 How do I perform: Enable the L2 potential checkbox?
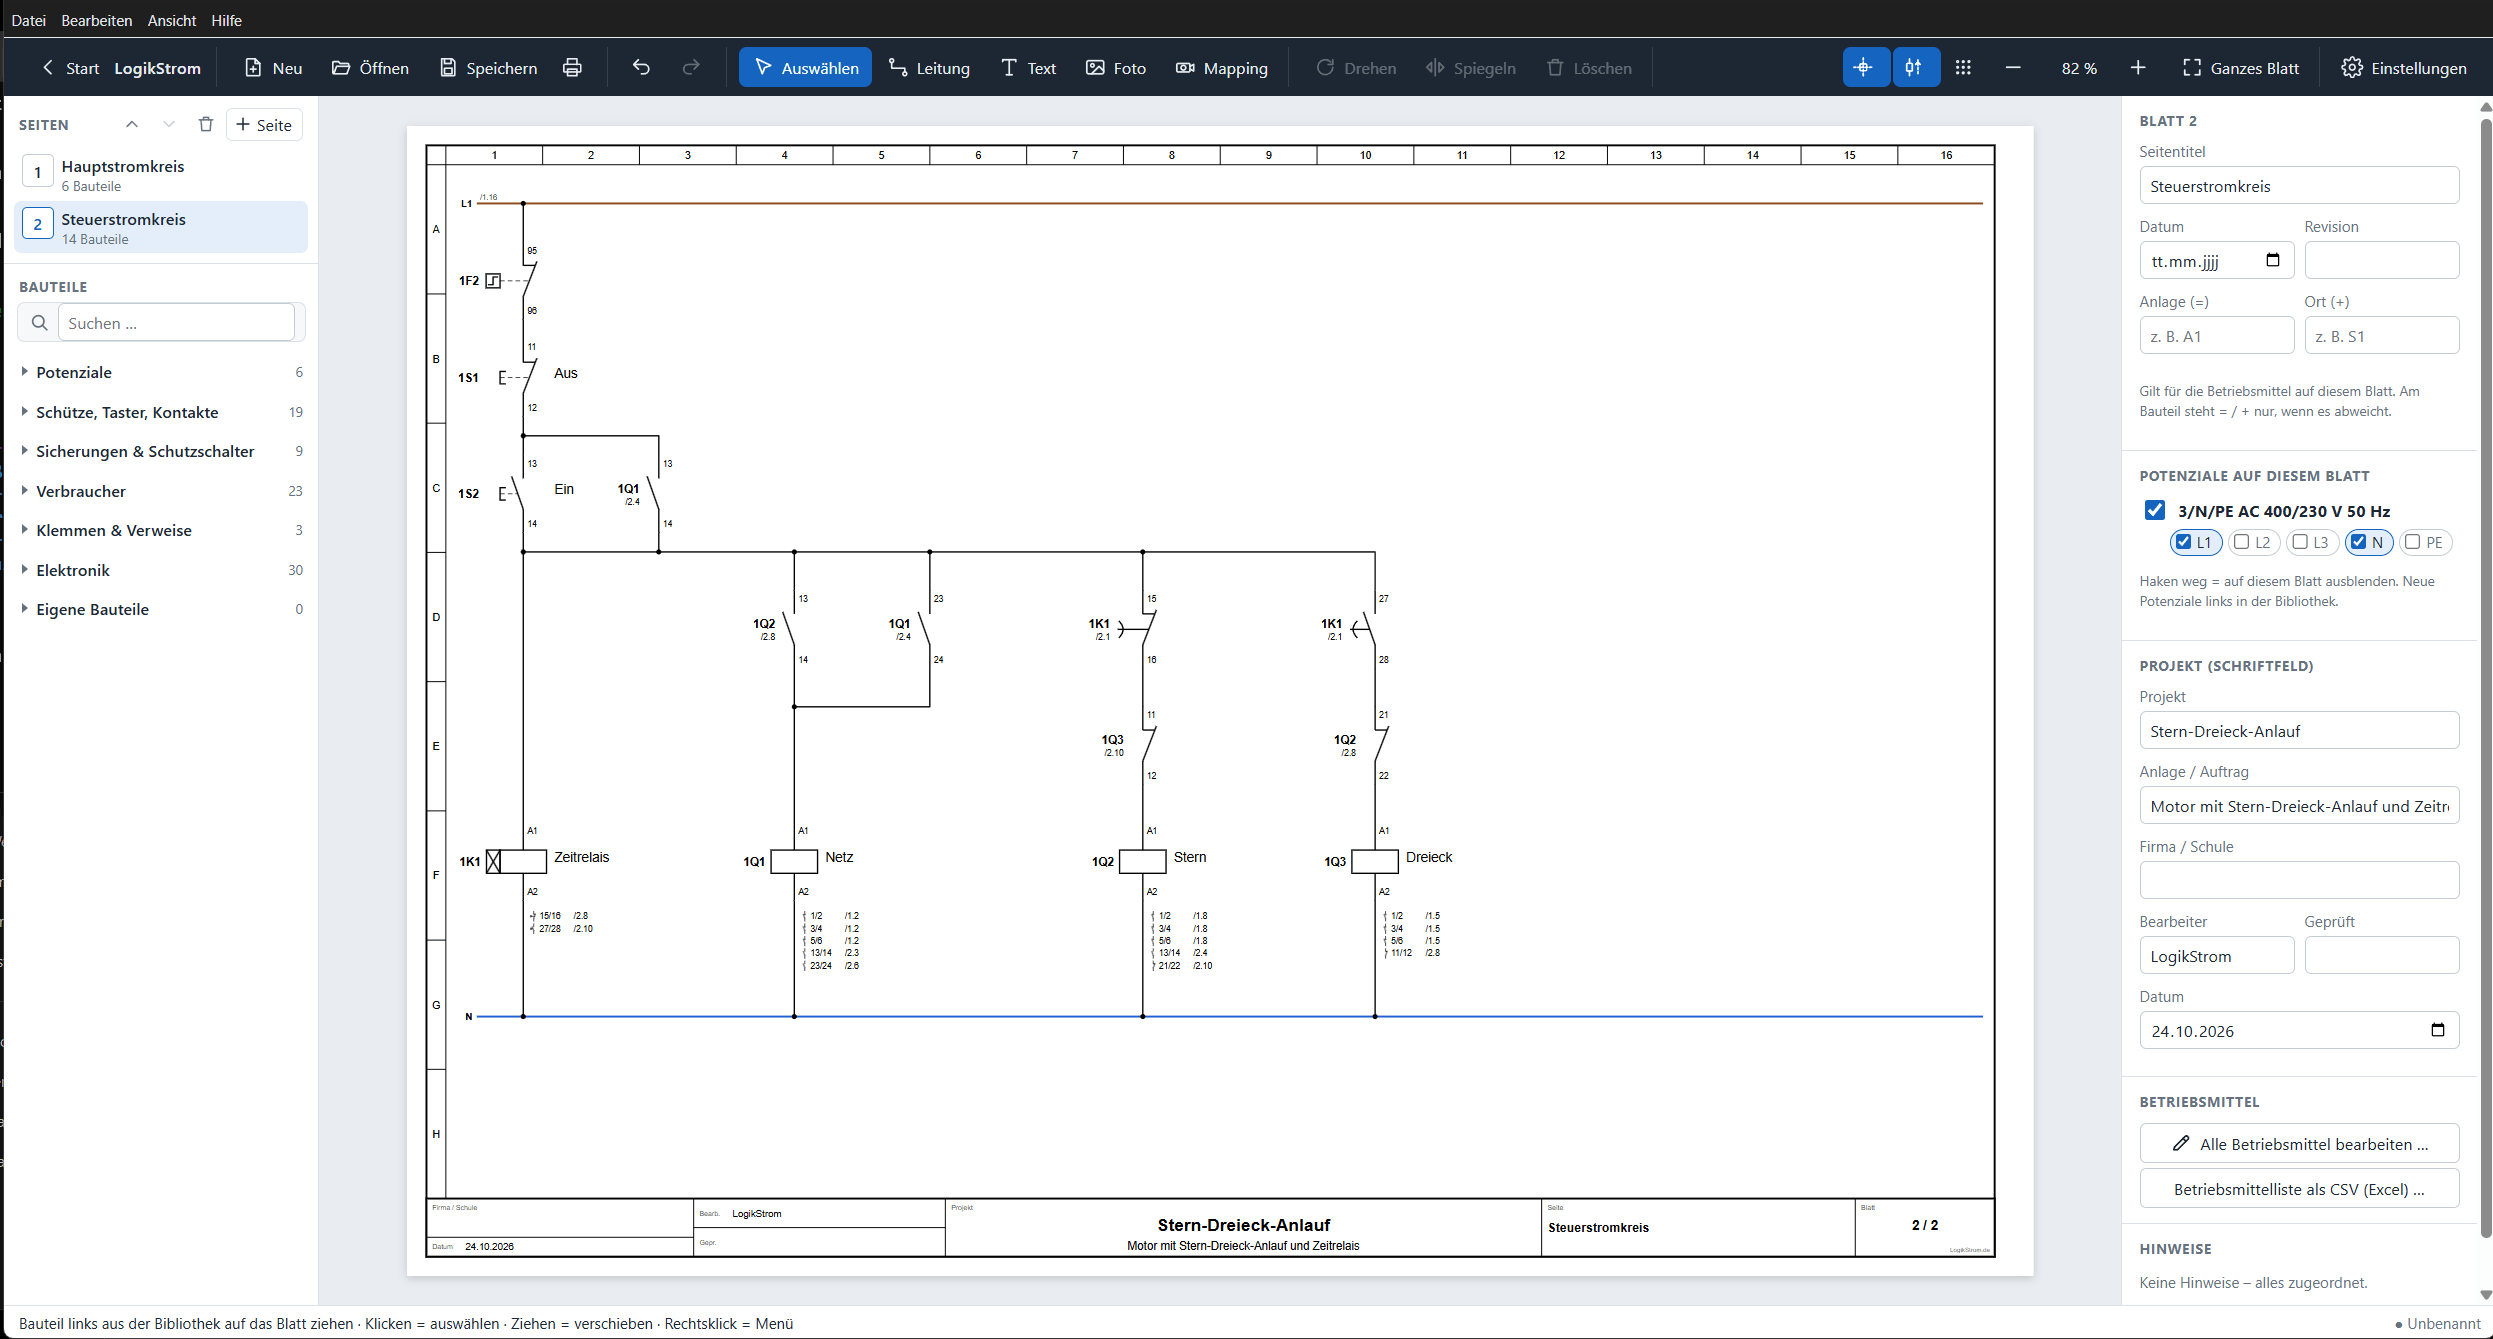(2242, 542)
